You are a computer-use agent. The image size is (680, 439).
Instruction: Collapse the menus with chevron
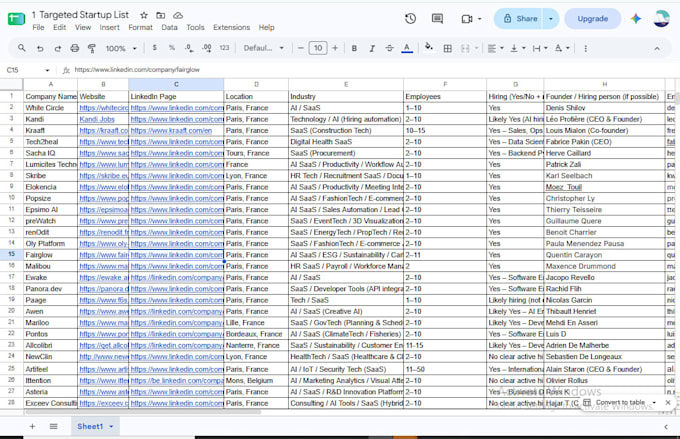657,48
